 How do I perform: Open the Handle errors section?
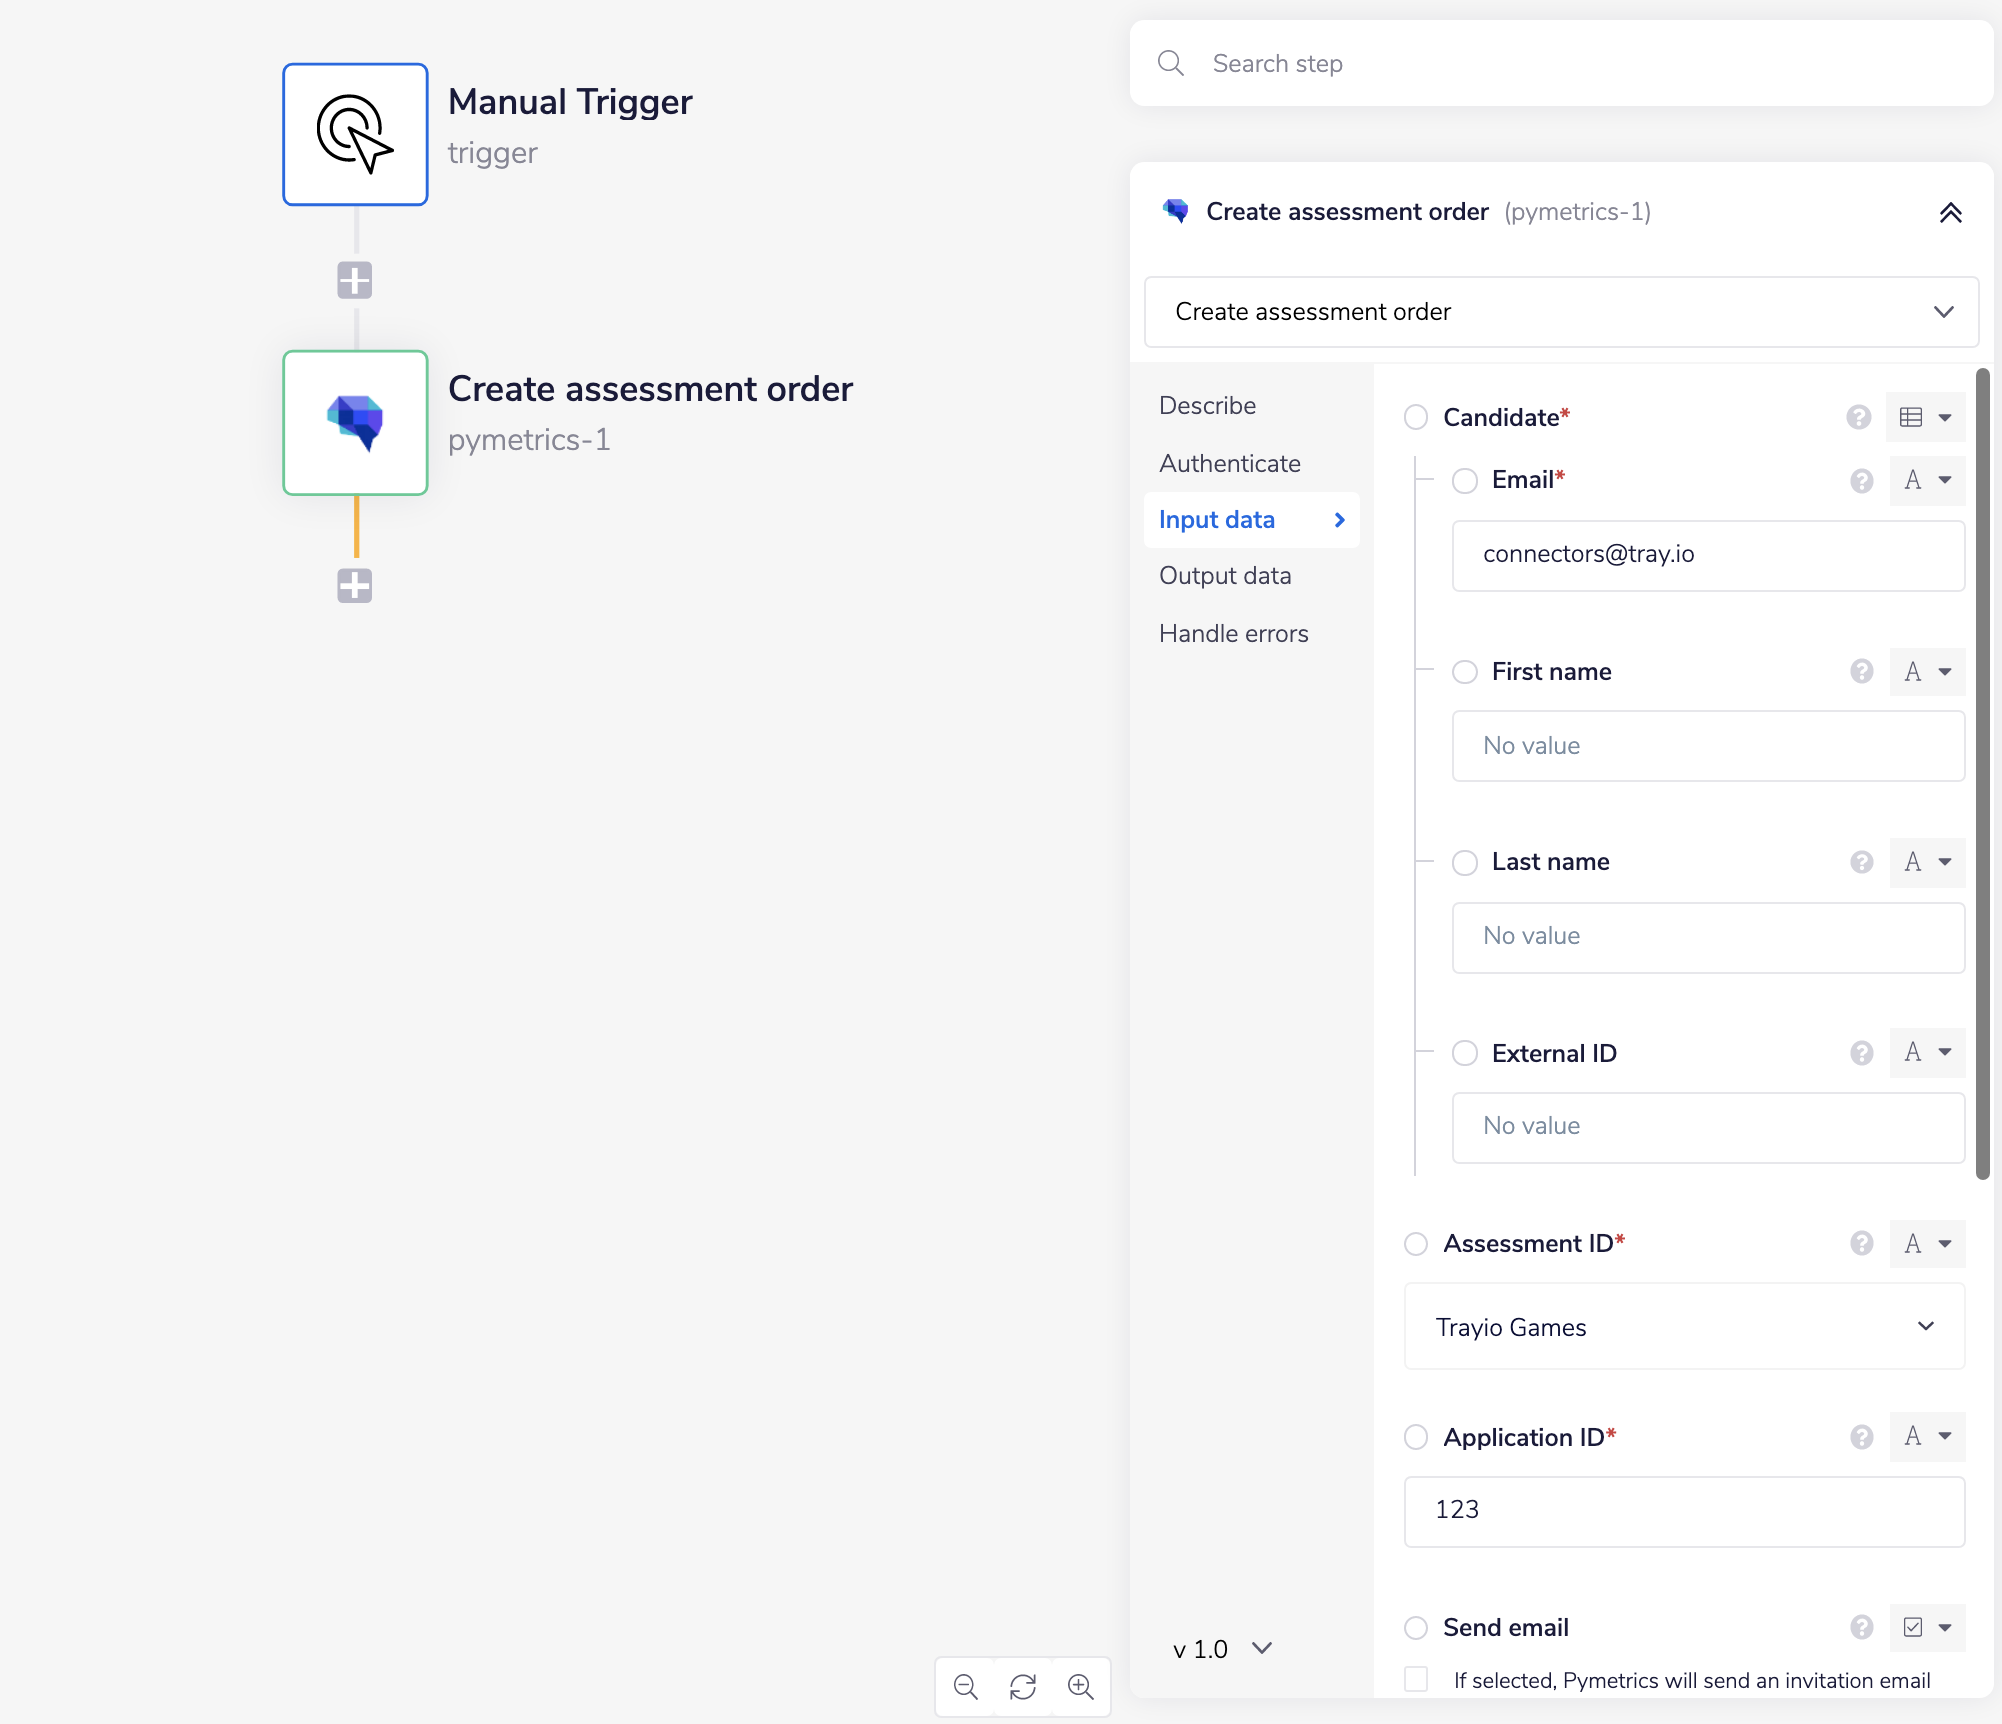[x=1233, y=634]
